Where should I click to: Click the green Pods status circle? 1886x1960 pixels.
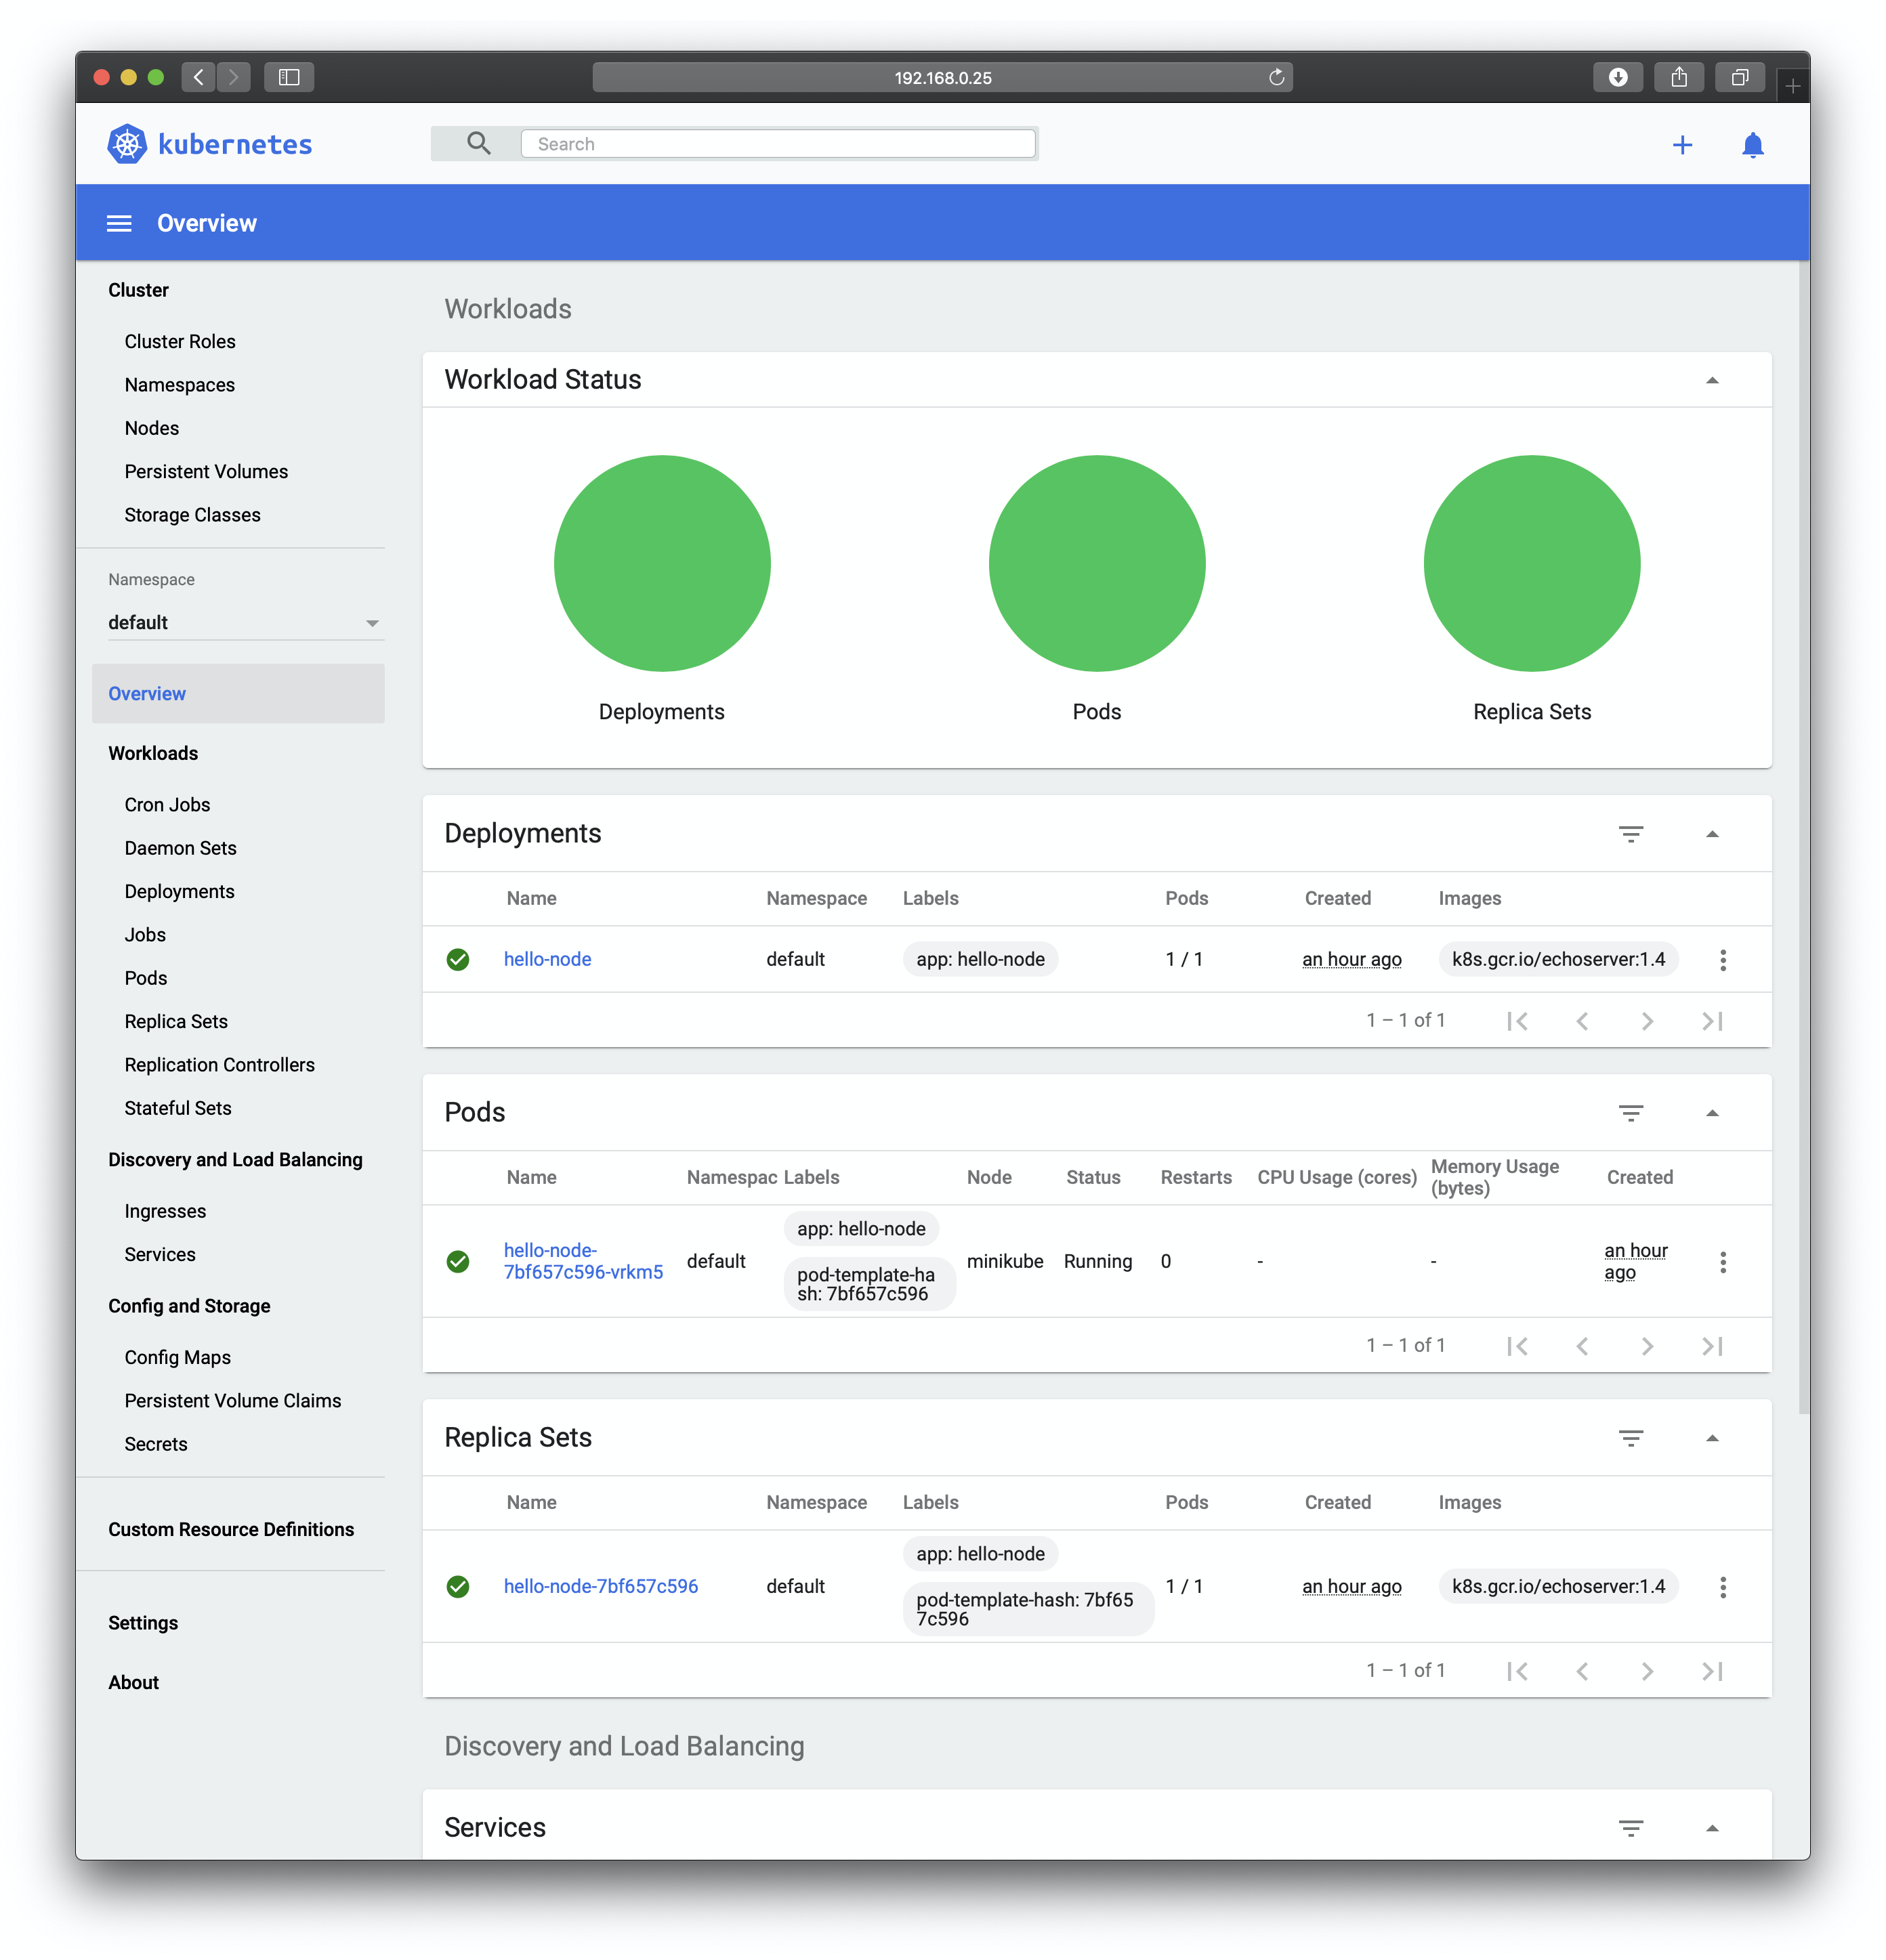(x=1096, y=563)
